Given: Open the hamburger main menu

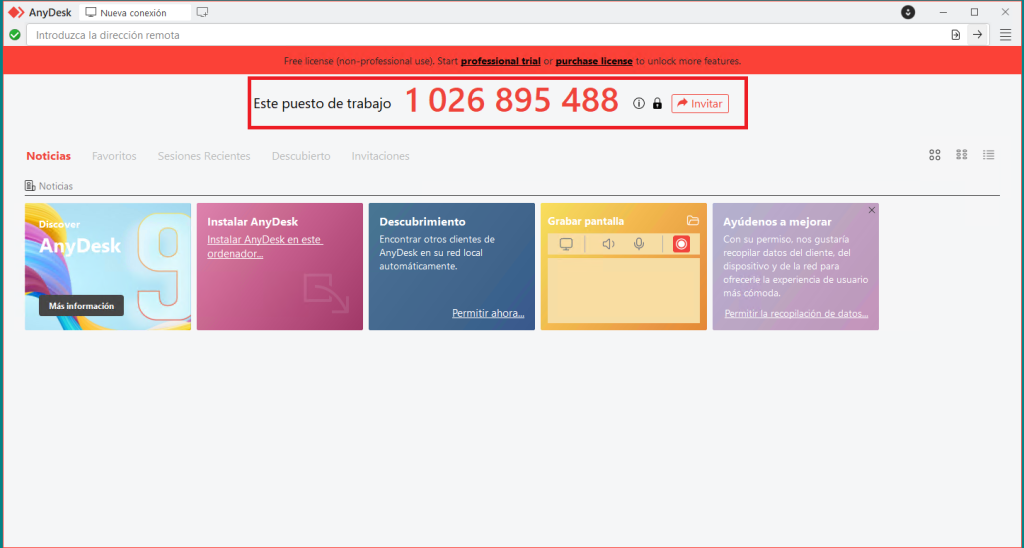Looking at the screenshot, I should coord(1005,34).
